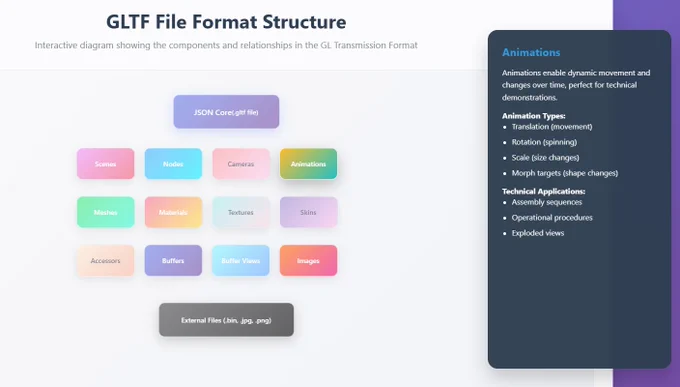Click 'Morph targets (shape changes)' list item
The image size is (680, 387).
(565, 173)
